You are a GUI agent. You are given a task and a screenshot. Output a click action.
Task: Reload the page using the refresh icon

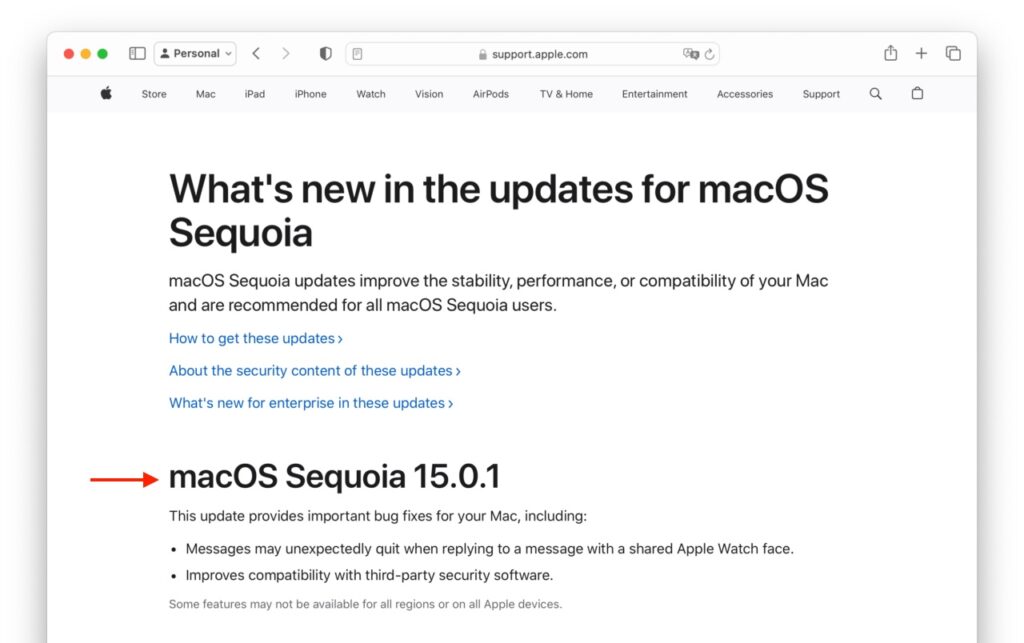click(709, 54)
